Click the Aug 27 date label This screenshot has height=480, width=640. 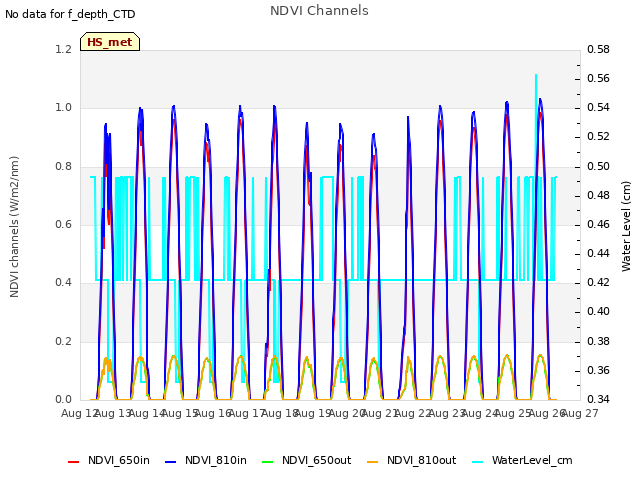point(580,414)
